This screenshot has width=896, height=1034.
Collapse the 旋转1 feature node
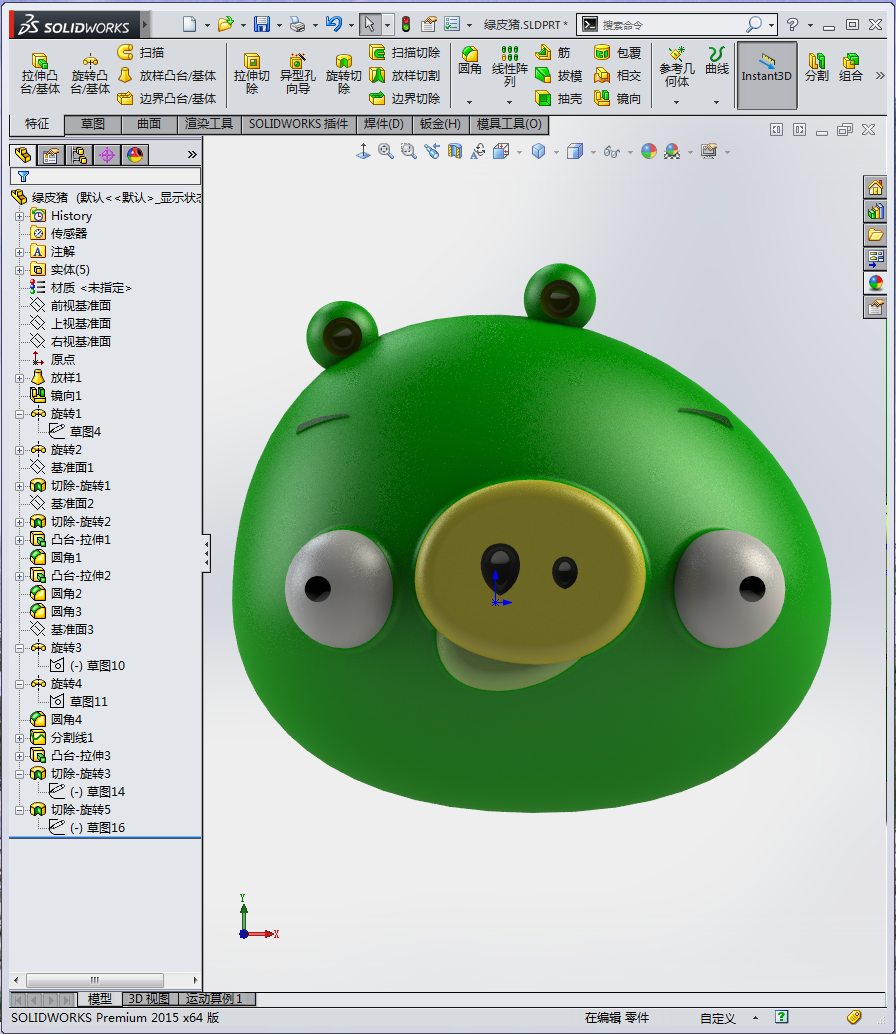point(19,415)
